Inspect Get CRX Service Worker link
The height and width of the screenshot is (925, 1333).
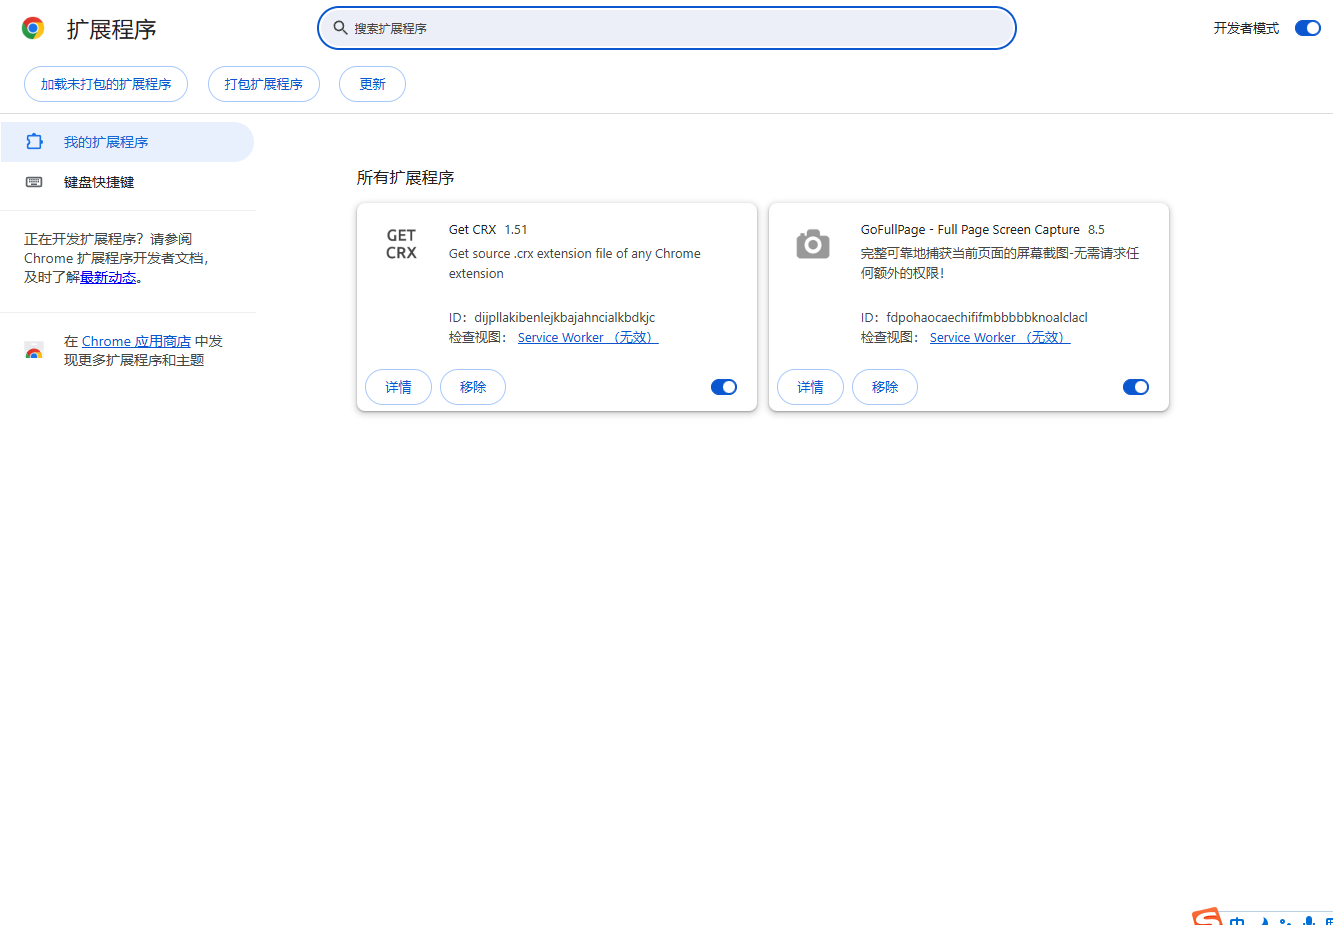(587, 338)
